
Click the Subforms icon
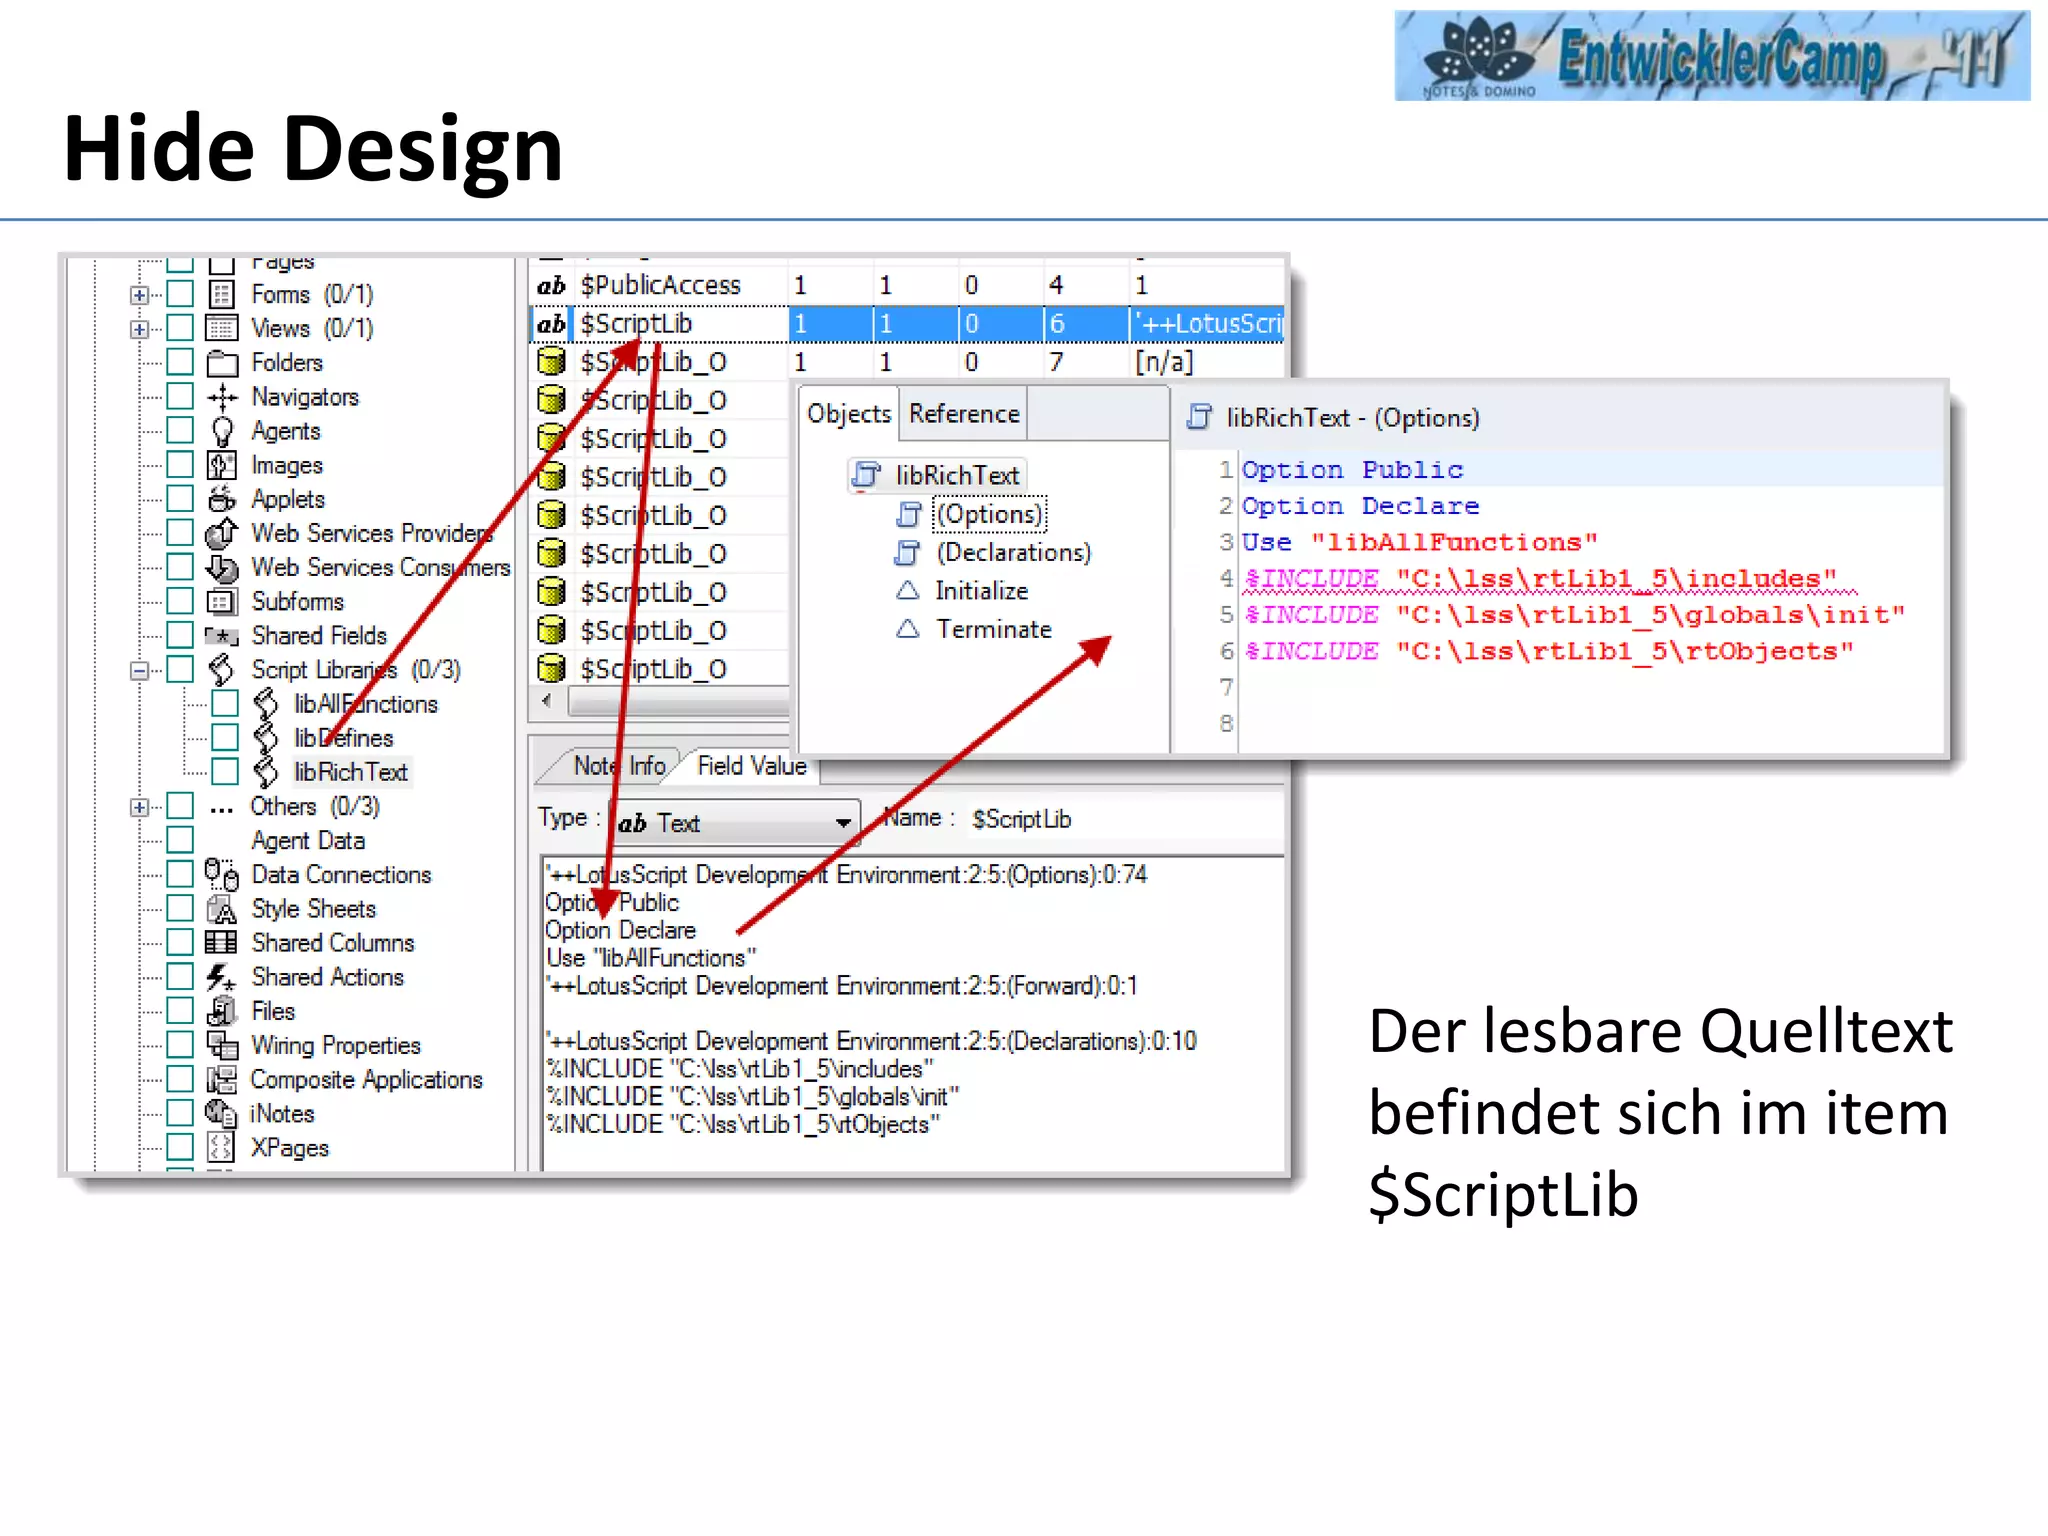pyautogui.click(x=222, y=601)
